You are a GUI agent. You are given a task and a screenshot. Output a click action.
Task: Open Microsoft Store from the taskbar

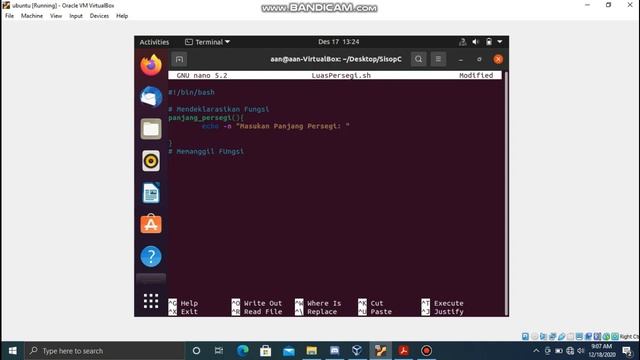(266, 351)
